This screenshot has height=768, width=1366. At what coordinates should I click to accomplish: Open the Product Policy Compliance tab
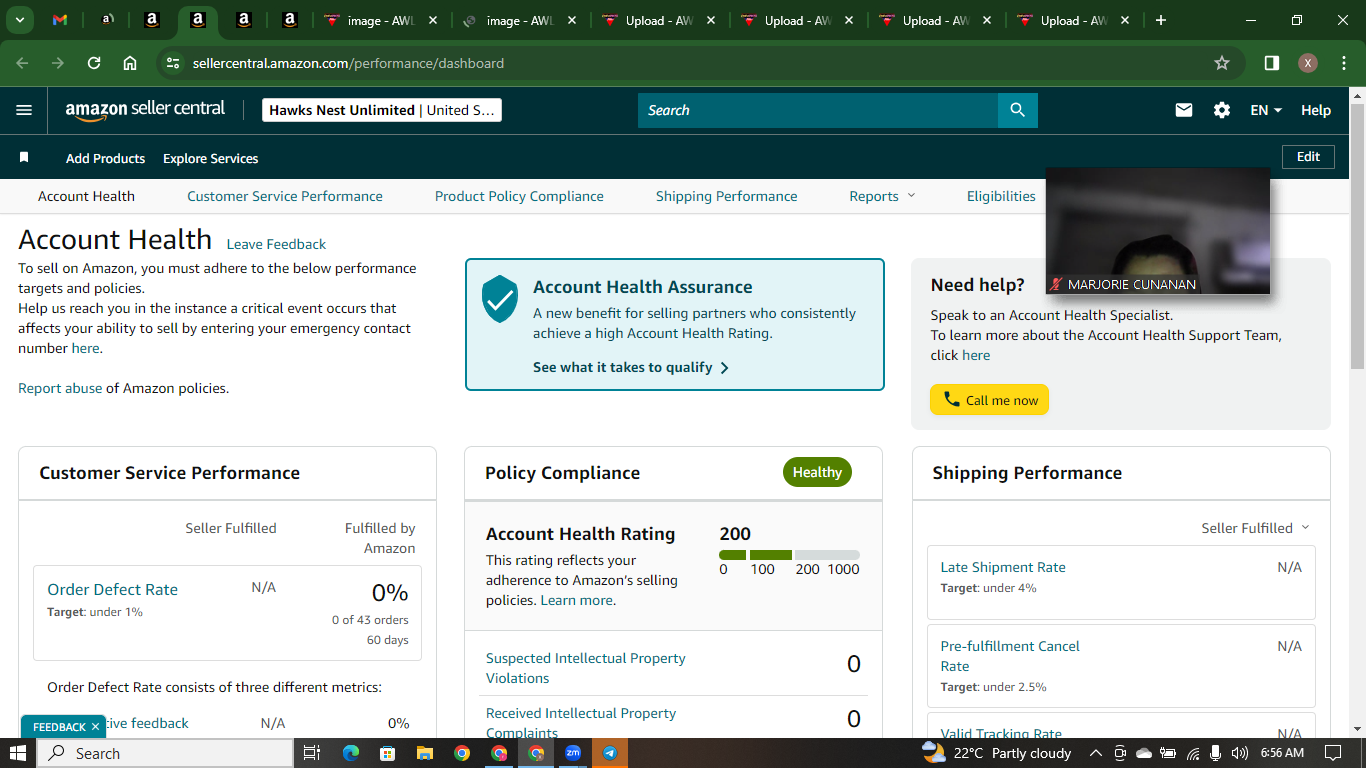(519, 196)
